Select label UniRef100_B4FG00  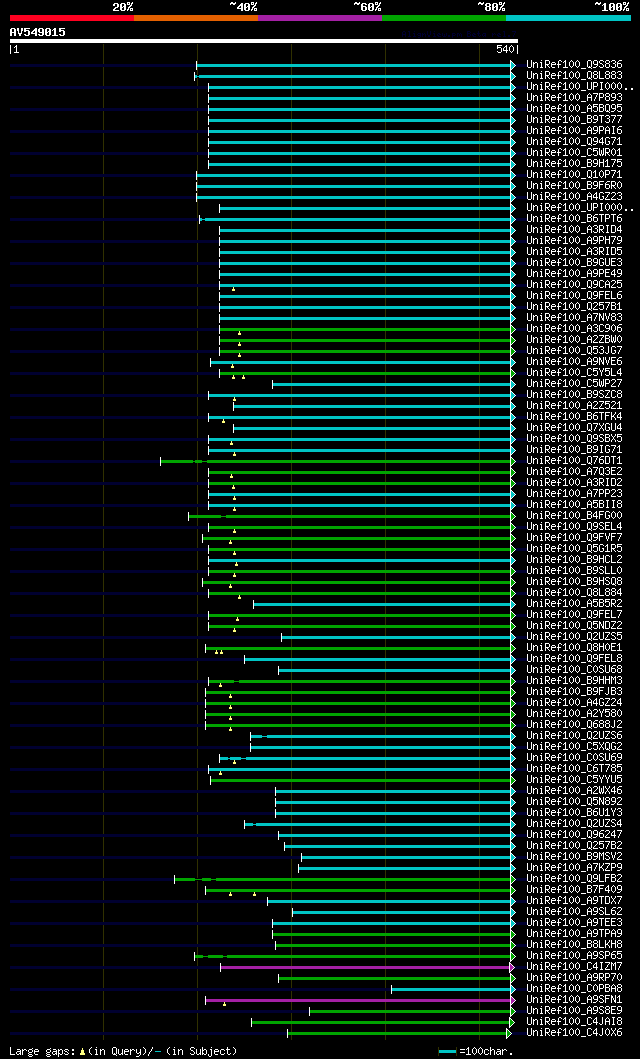point(575,516)
